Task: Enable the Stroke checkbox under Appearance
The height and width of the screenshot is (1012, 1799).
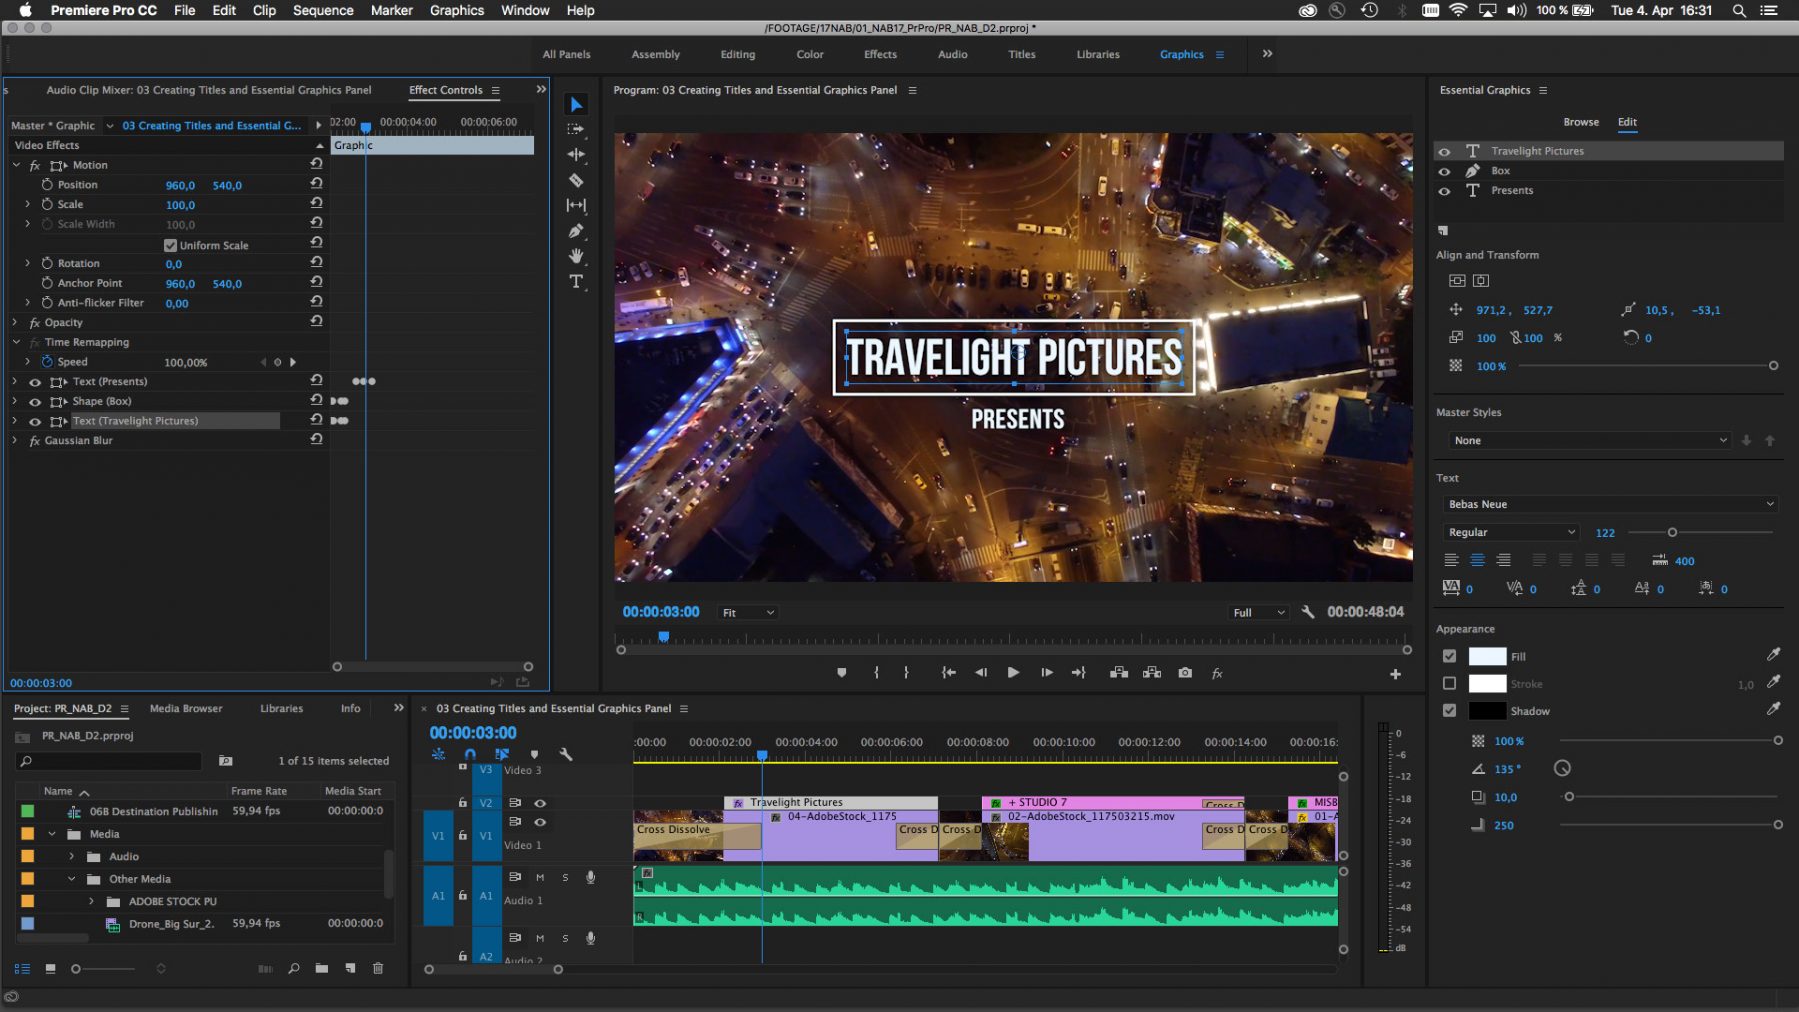Action: (x=1449, y=683)
